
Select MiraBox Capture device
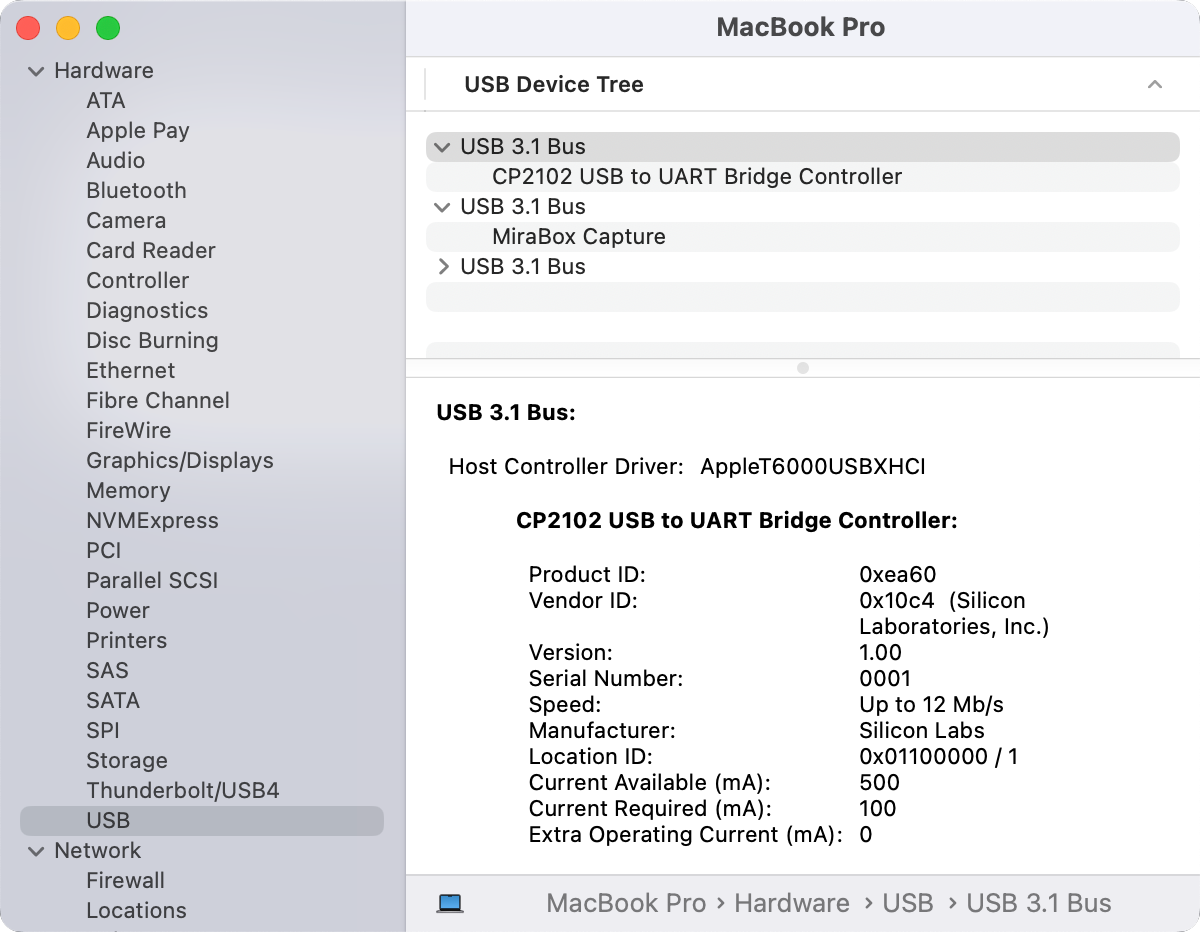tap(578, 237)
